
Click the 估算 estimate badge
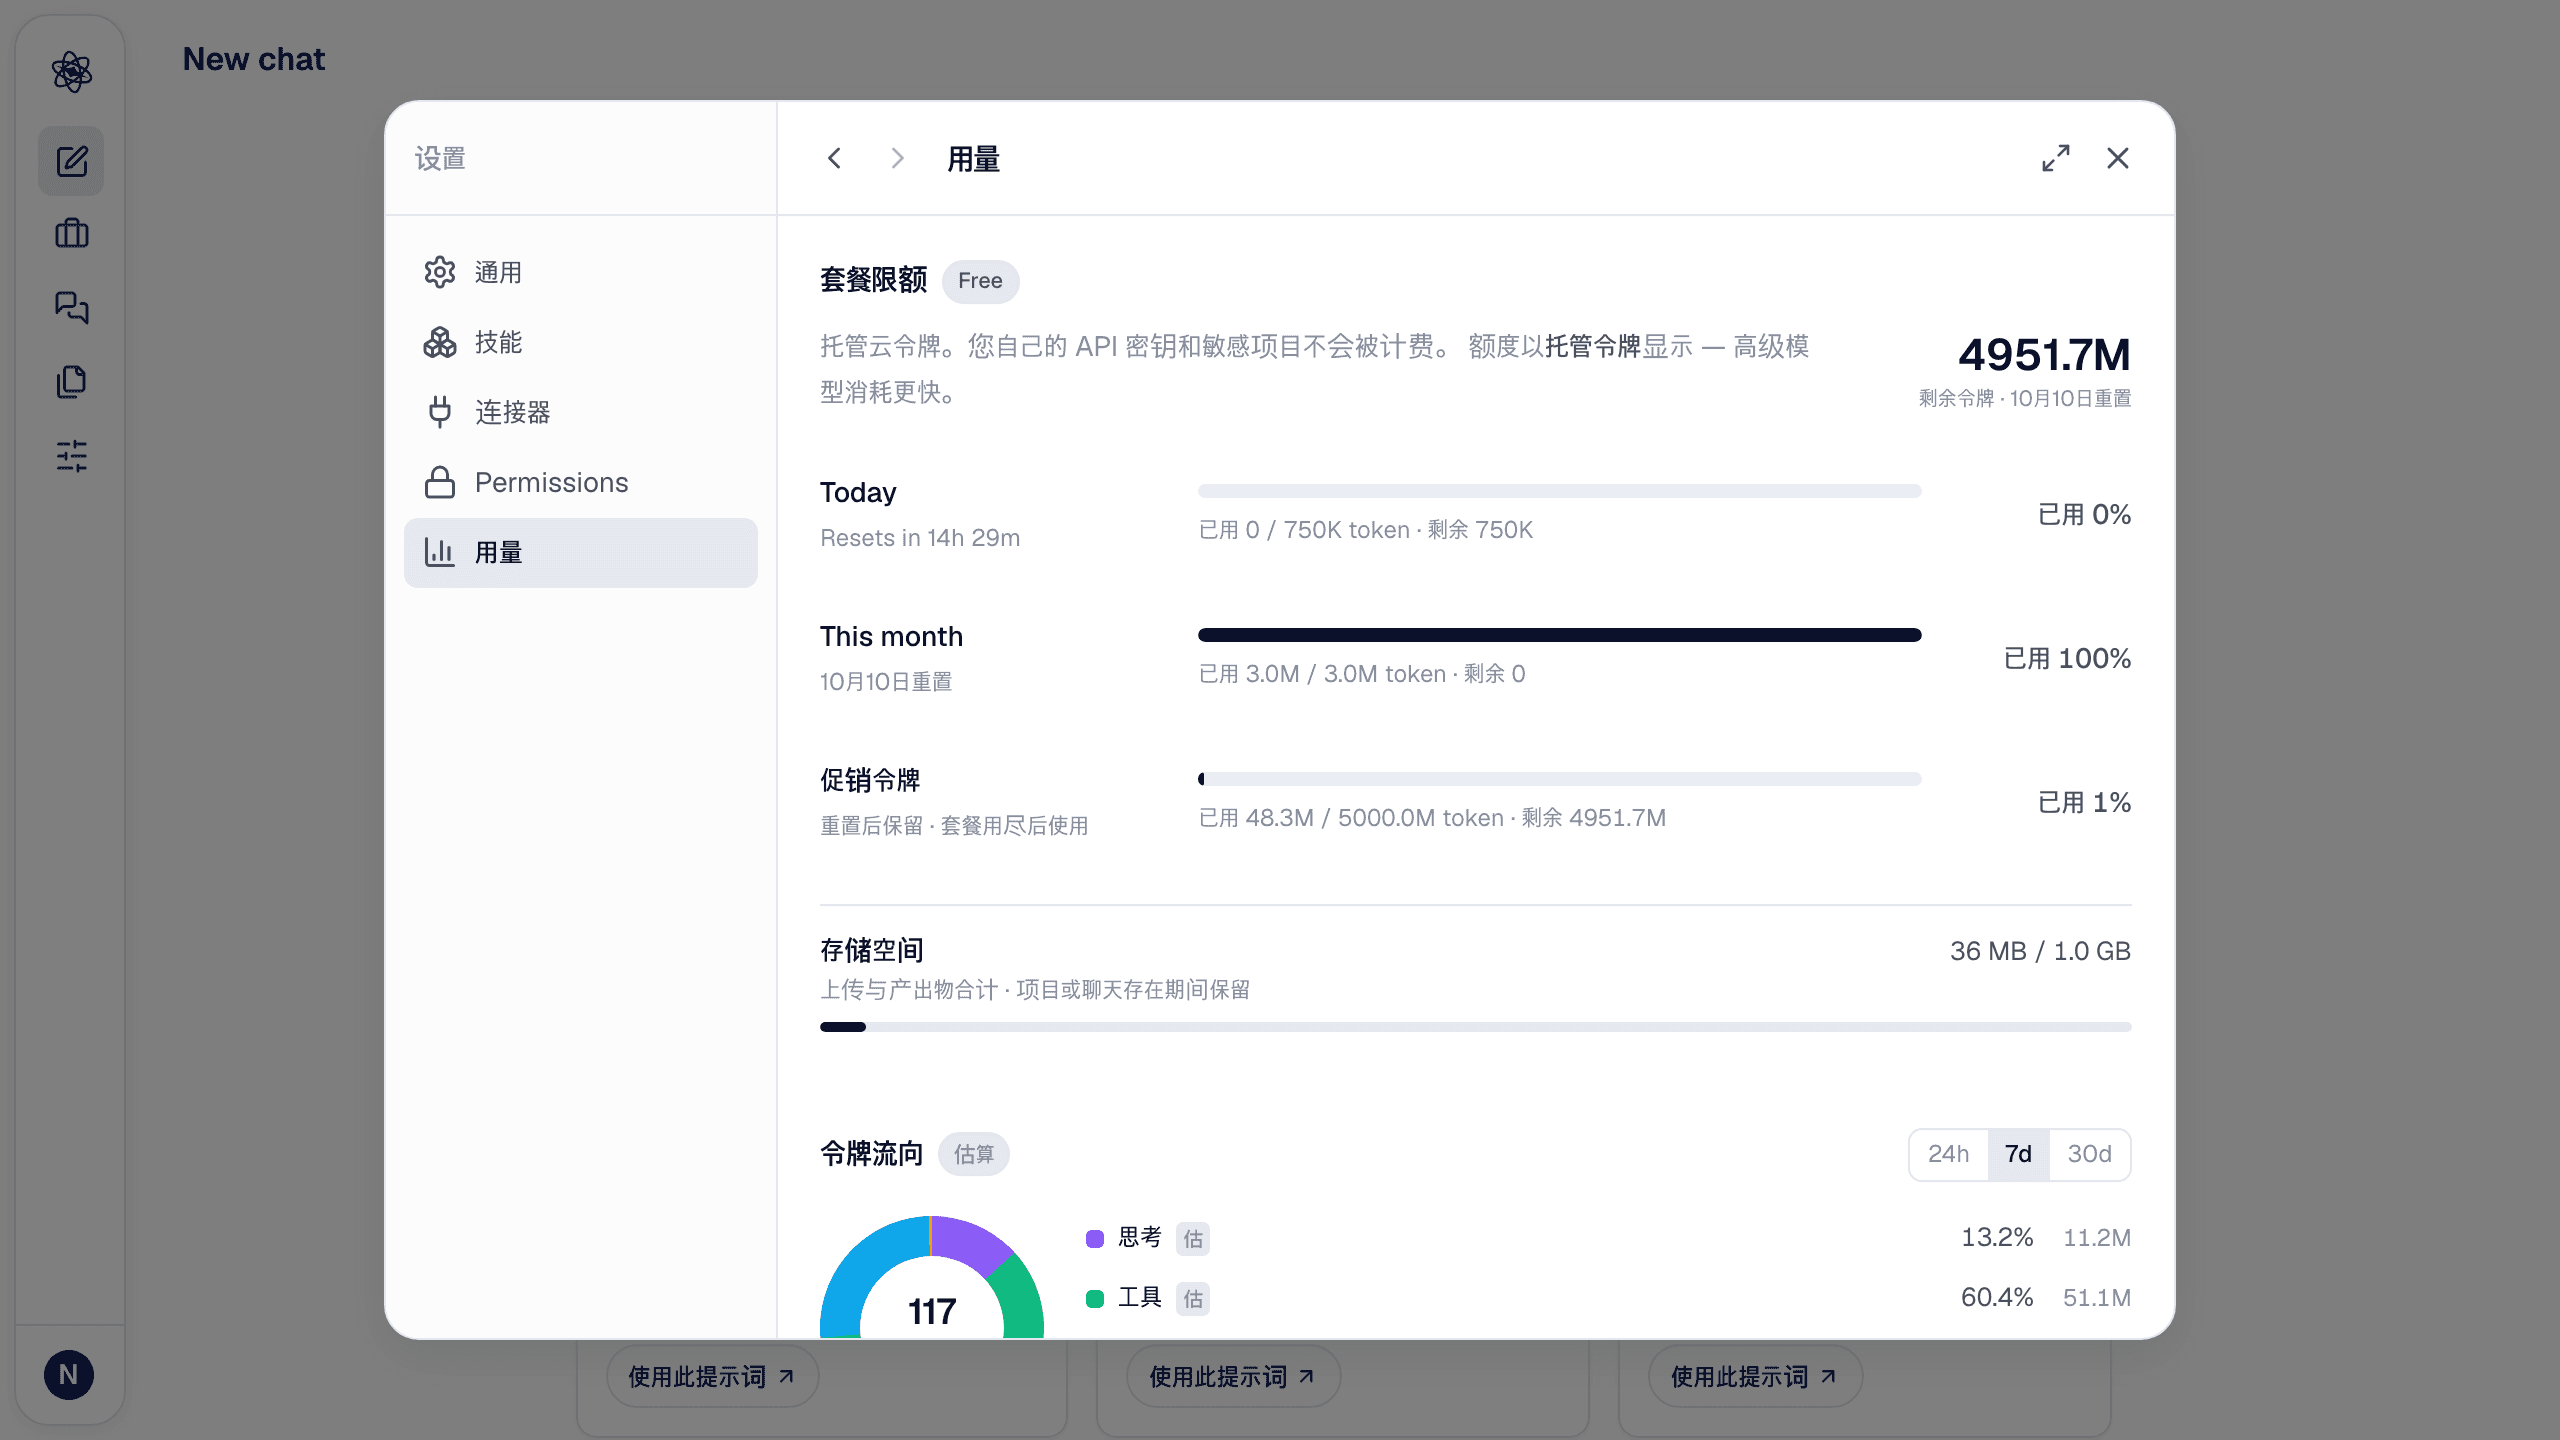[x=974, y=1154]
